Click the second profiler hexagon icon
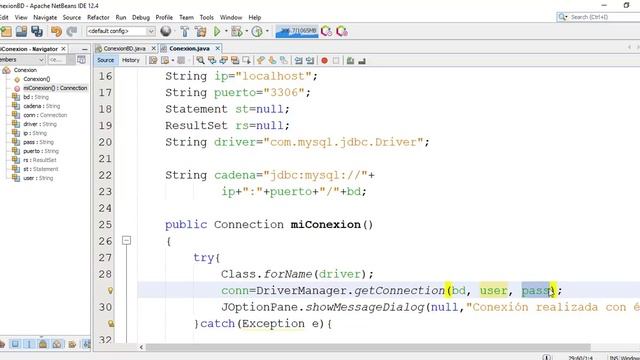Viewport: 640px width, 360px height. 342,31
